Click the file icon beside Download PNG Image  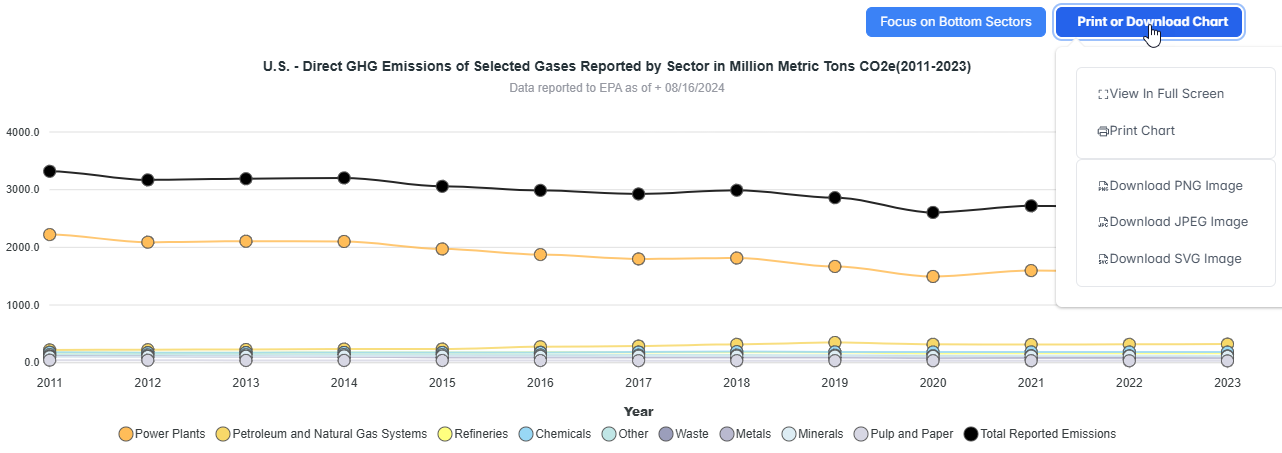pyautogui.click(x=1103, y=186)
